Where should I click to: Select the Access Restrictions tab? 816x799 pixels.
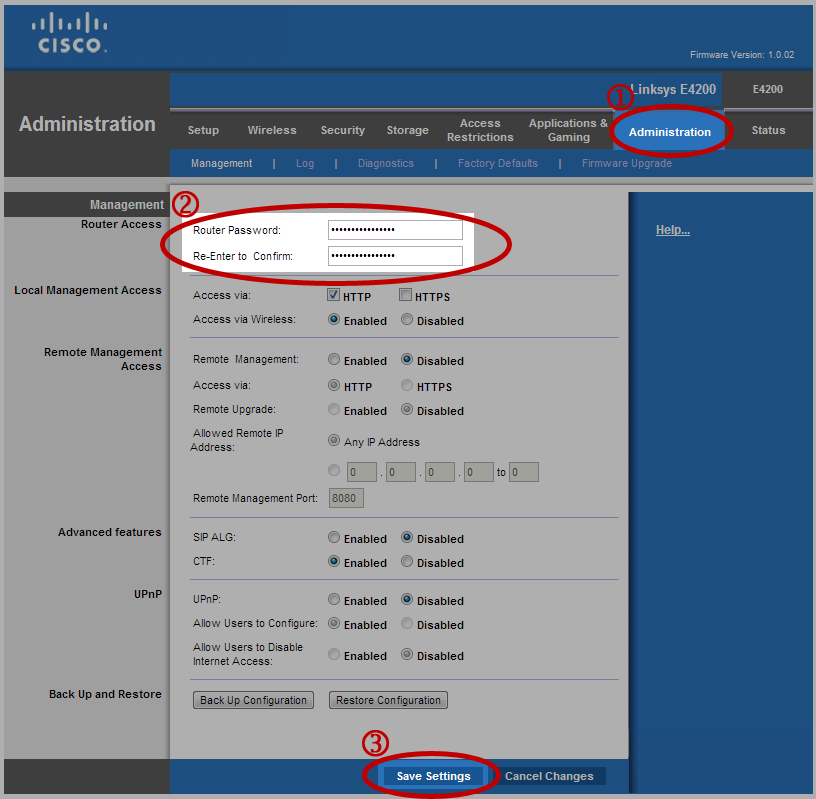pos(480,130)
